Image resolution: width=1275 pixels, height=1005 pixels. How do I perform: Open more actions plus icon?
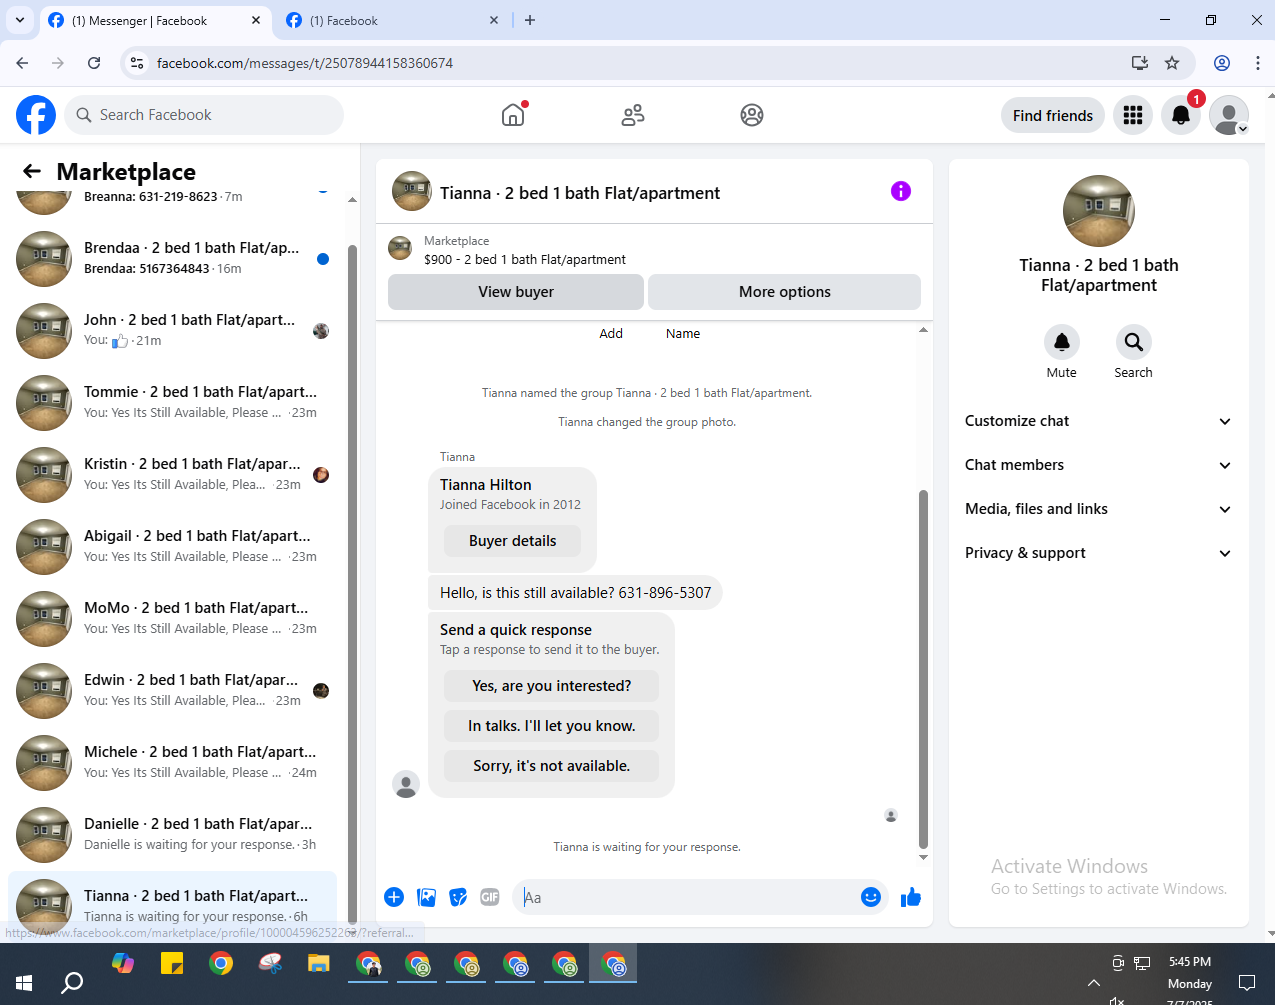pyautogui.click(x=394, y=897)
